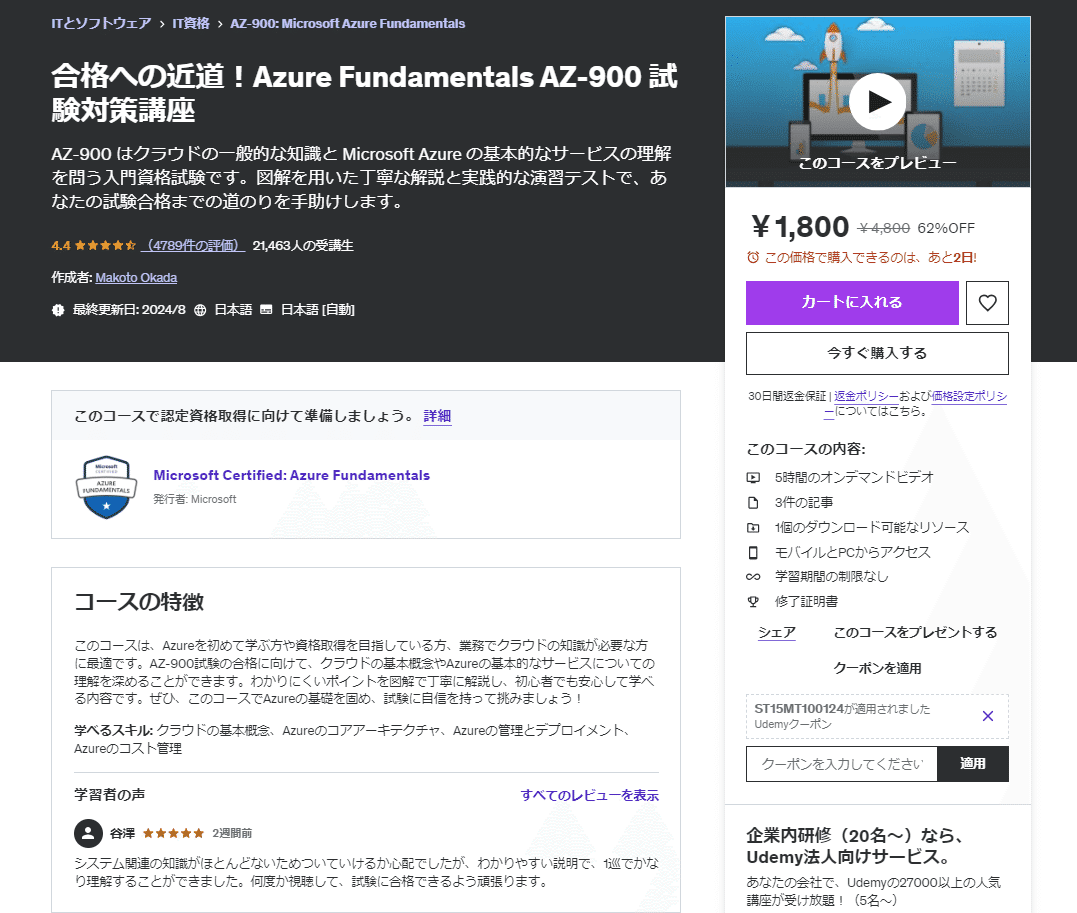Click 1個のダウンロード可能なリソース text
This screenshot has width=1077, height=913.
point(872,527)
